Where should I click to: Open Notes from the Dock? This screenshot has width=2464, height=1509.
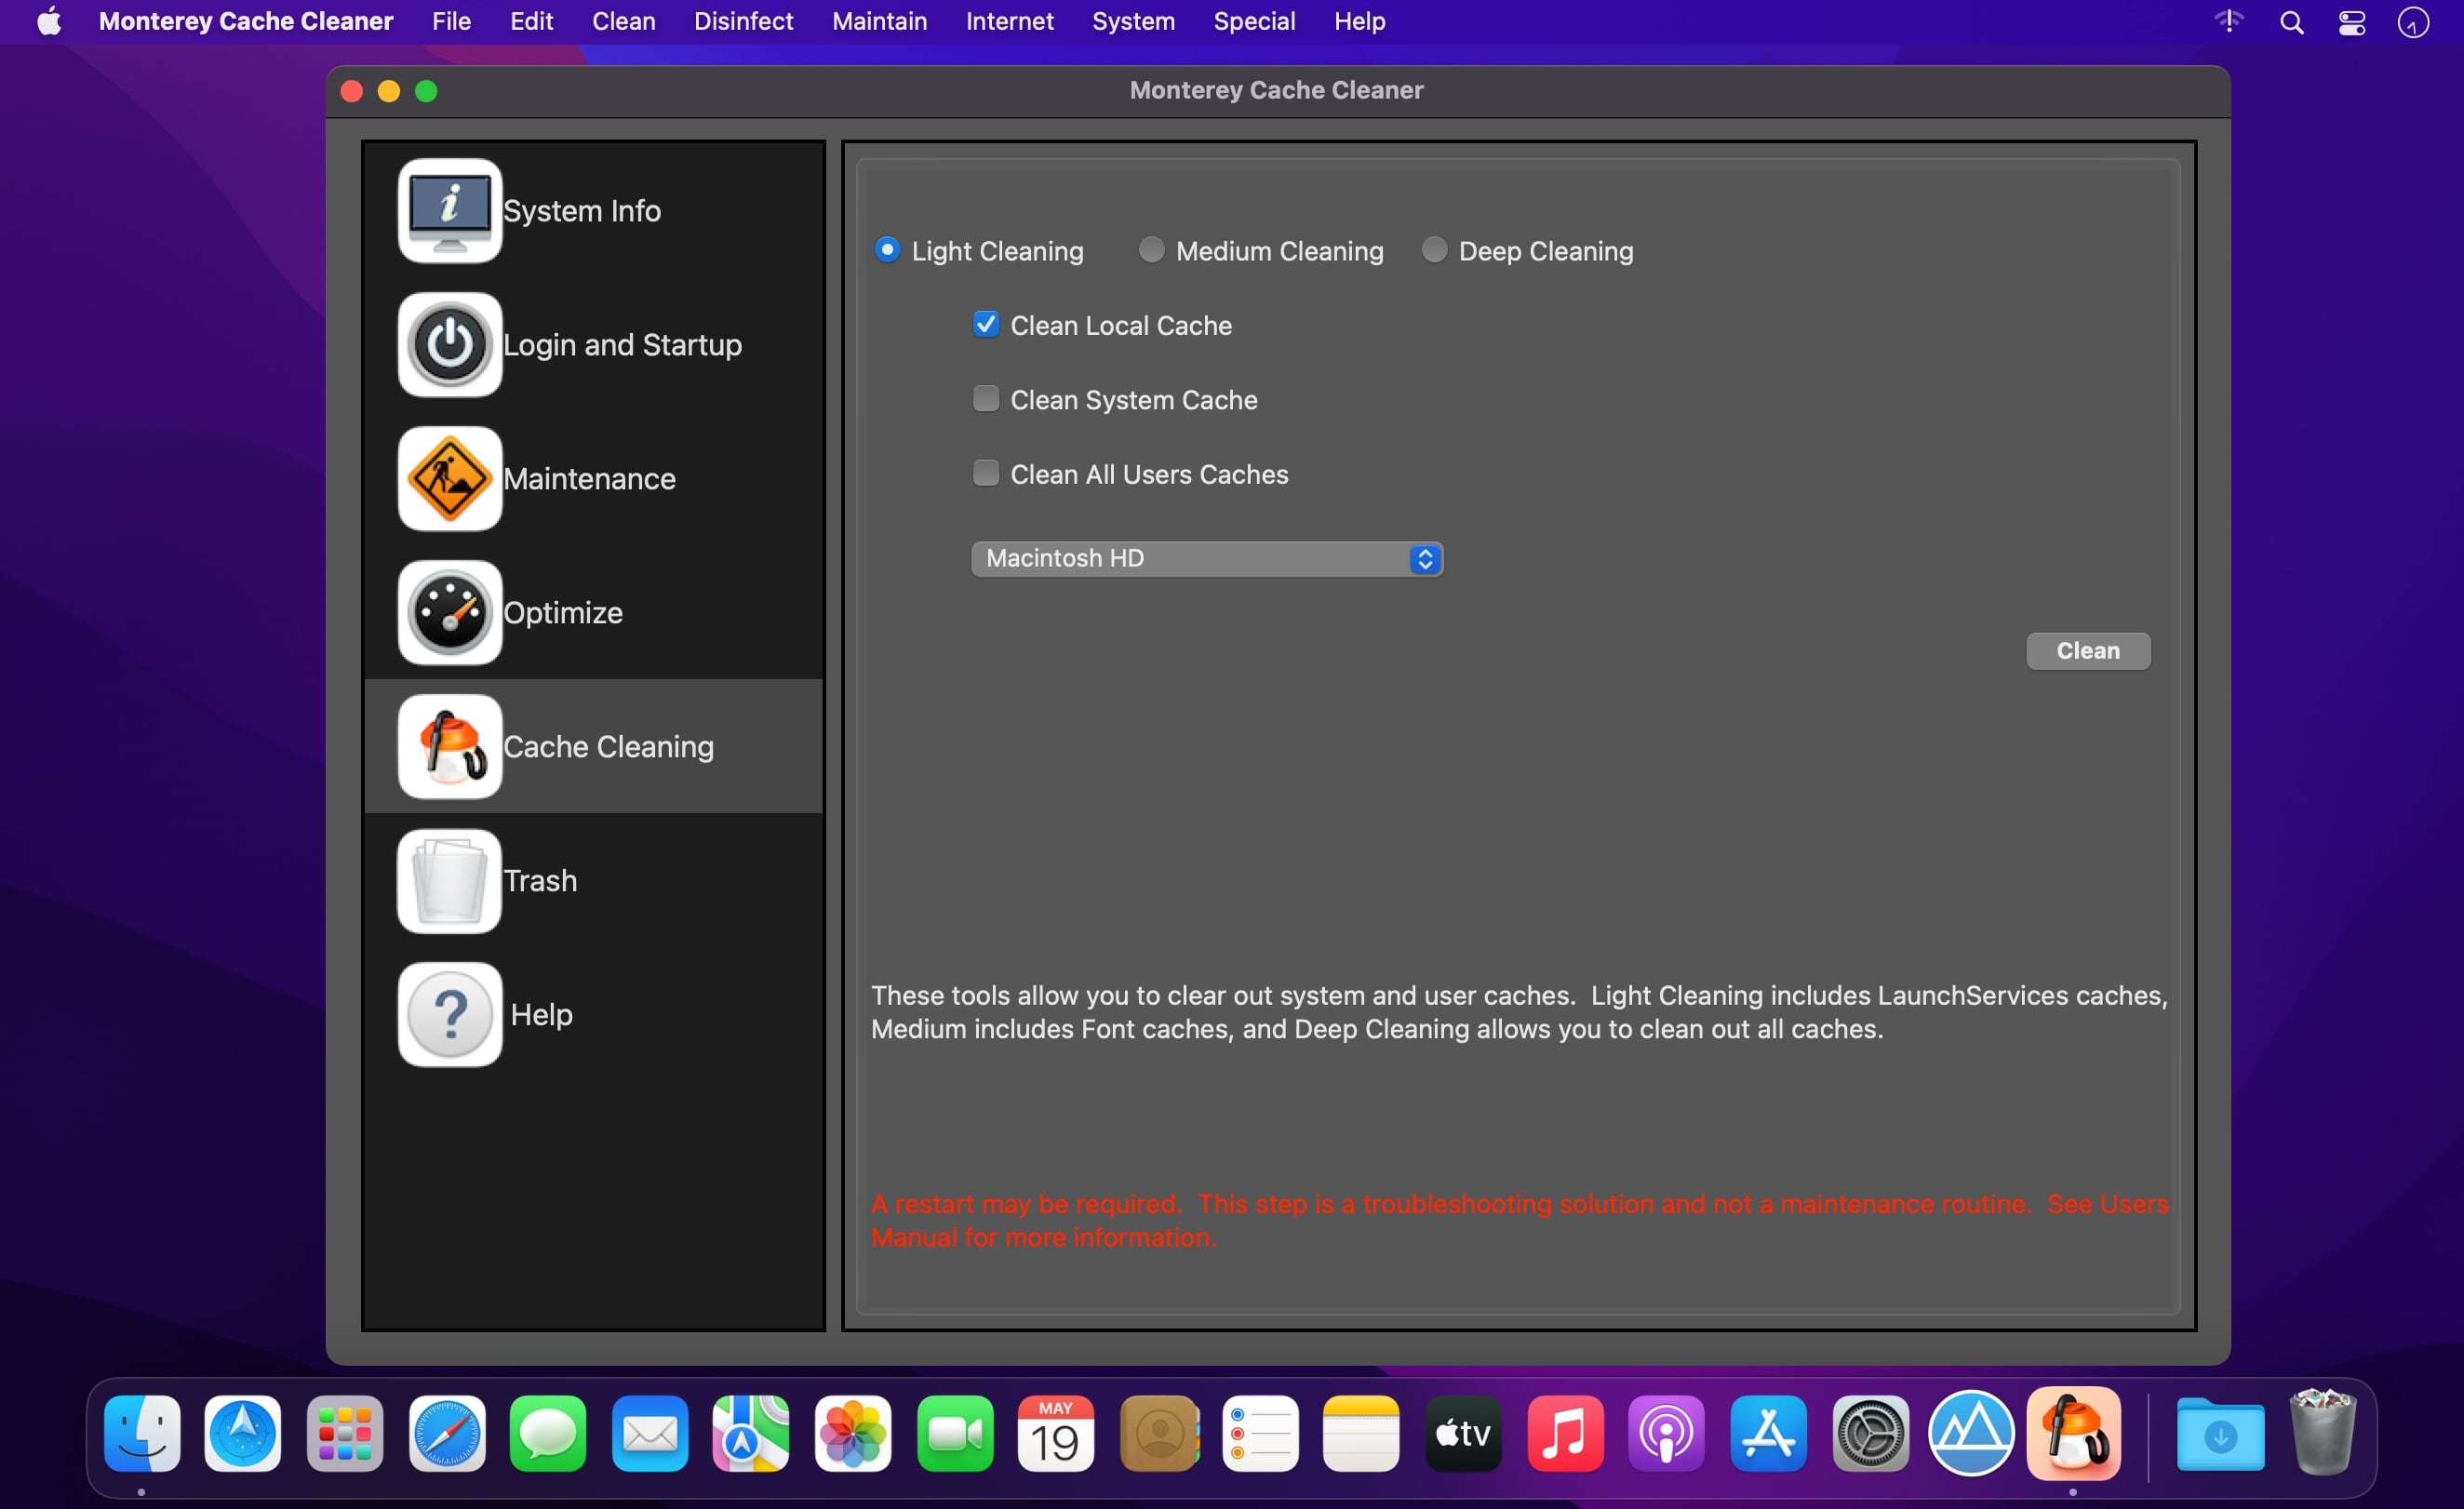point(1361,1433)
